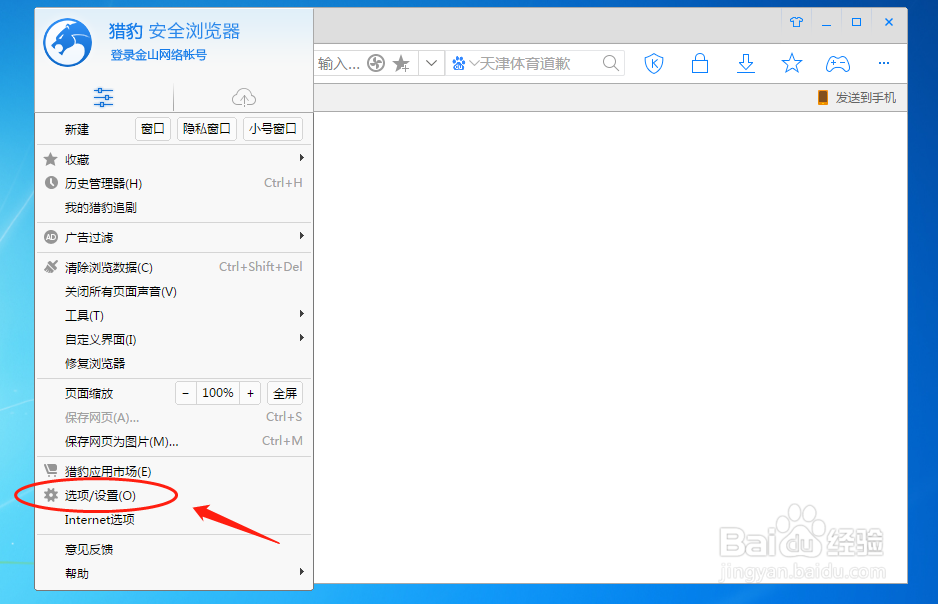Click the login 登录金山网络帐号 link
This screenshot has height=604, width=938.
tap(159, 55)
